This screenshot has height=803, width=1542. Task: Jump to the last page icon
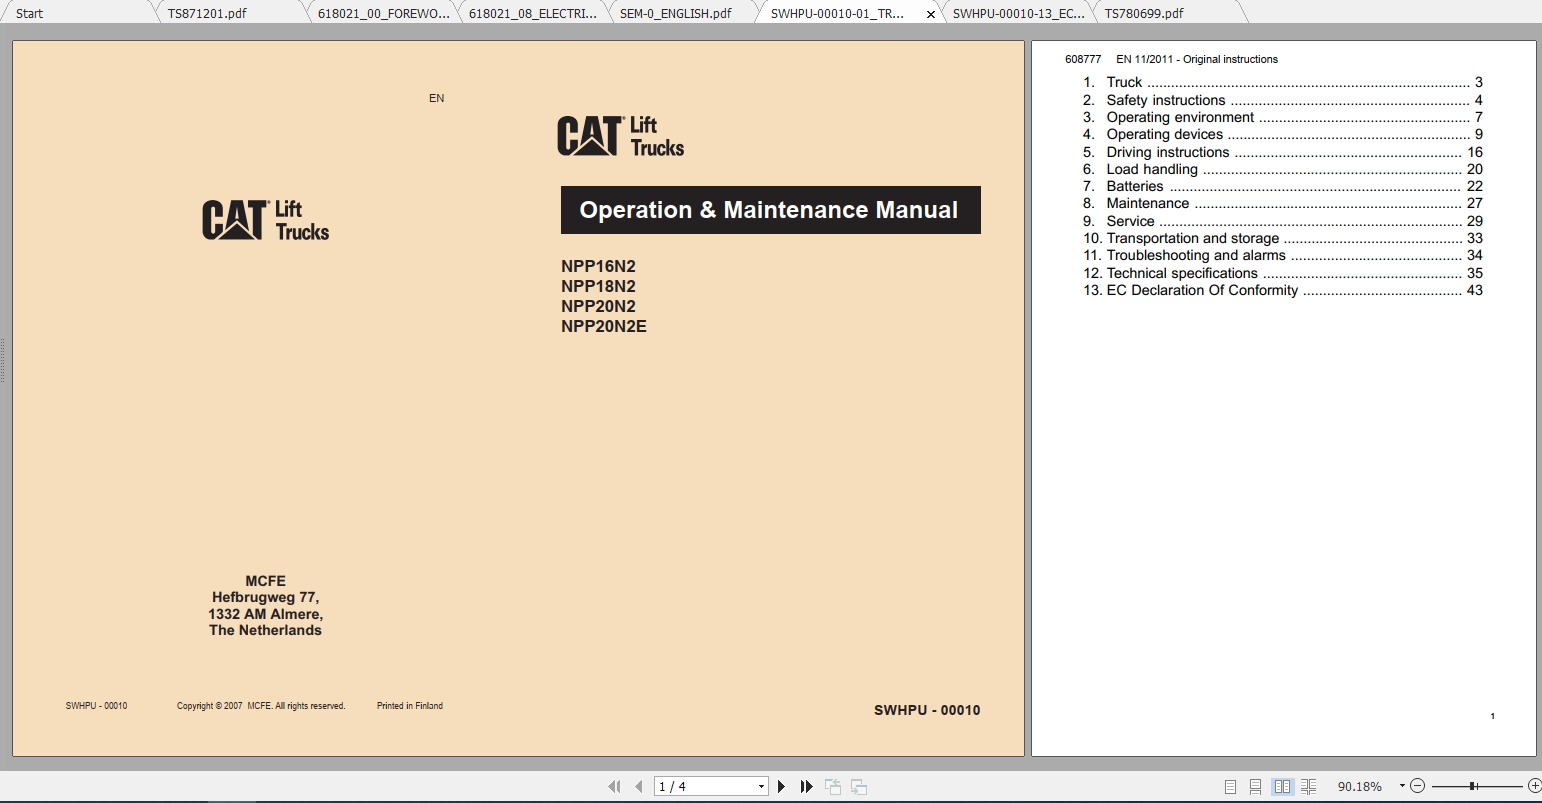[806, 787]
